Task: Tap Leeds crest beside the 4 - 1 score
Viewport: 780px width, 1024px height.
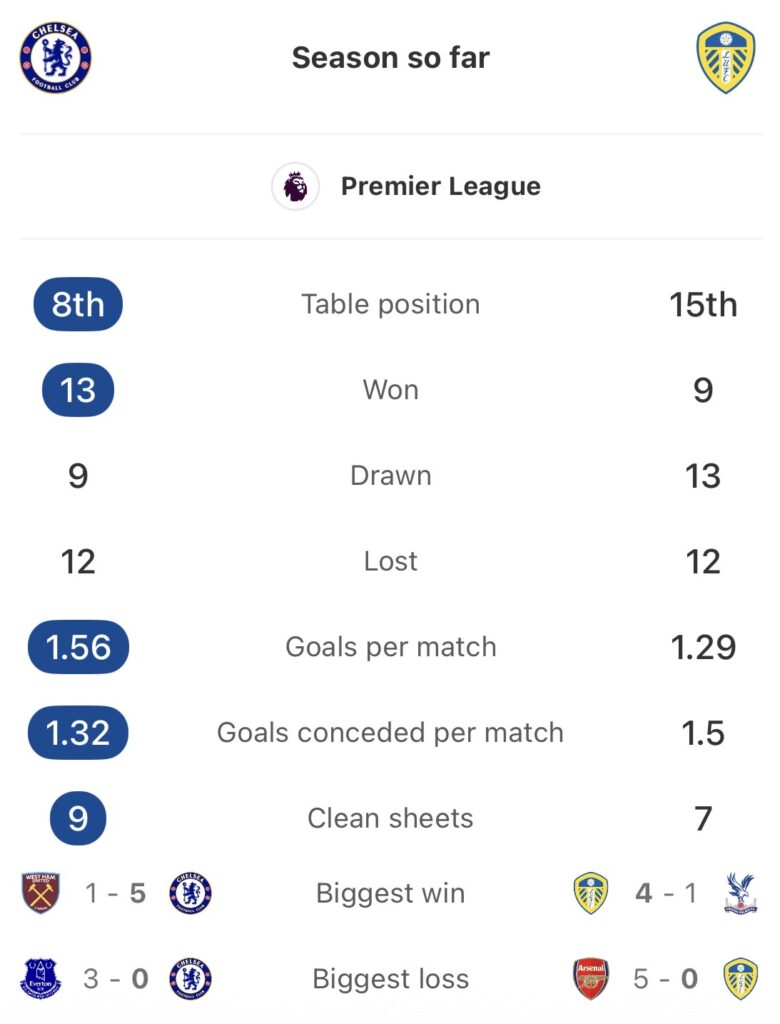Action: pyautogui.click(x=591, y=893)
